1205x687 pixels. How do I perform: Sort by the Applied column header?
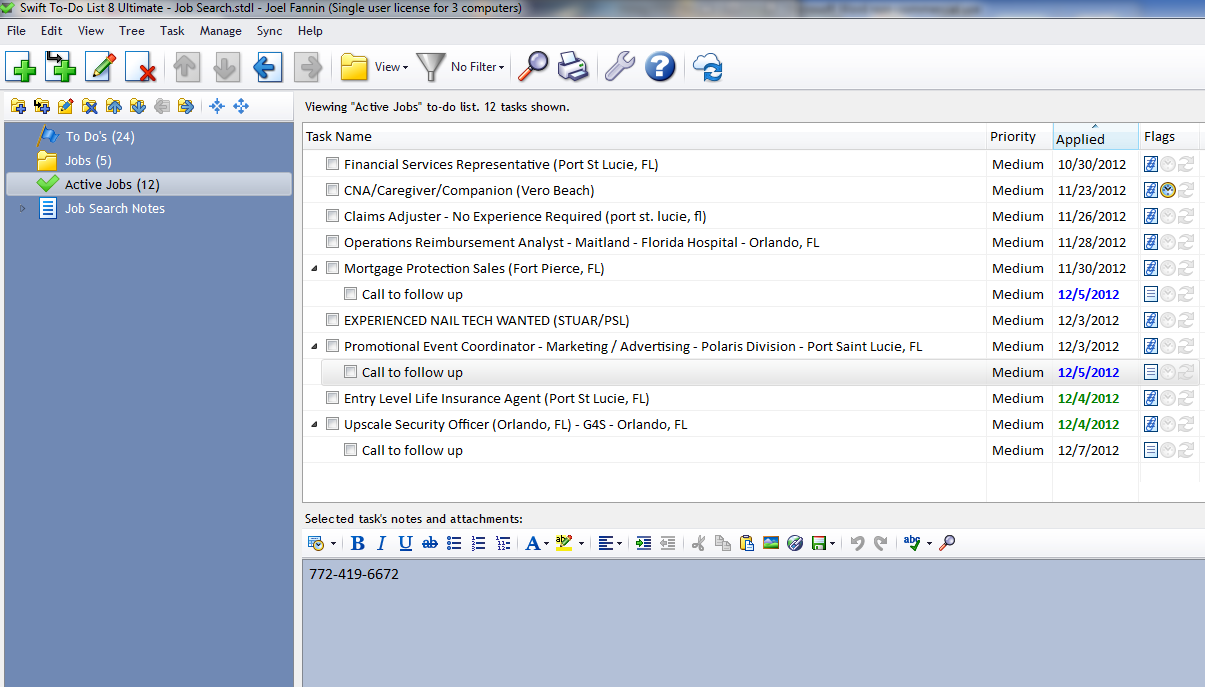pos(1095,137)
